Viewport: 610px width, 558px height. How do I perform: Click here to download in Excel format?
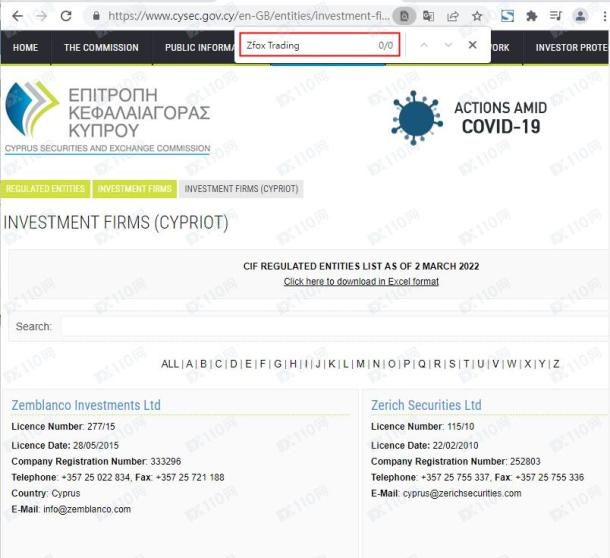361,281
